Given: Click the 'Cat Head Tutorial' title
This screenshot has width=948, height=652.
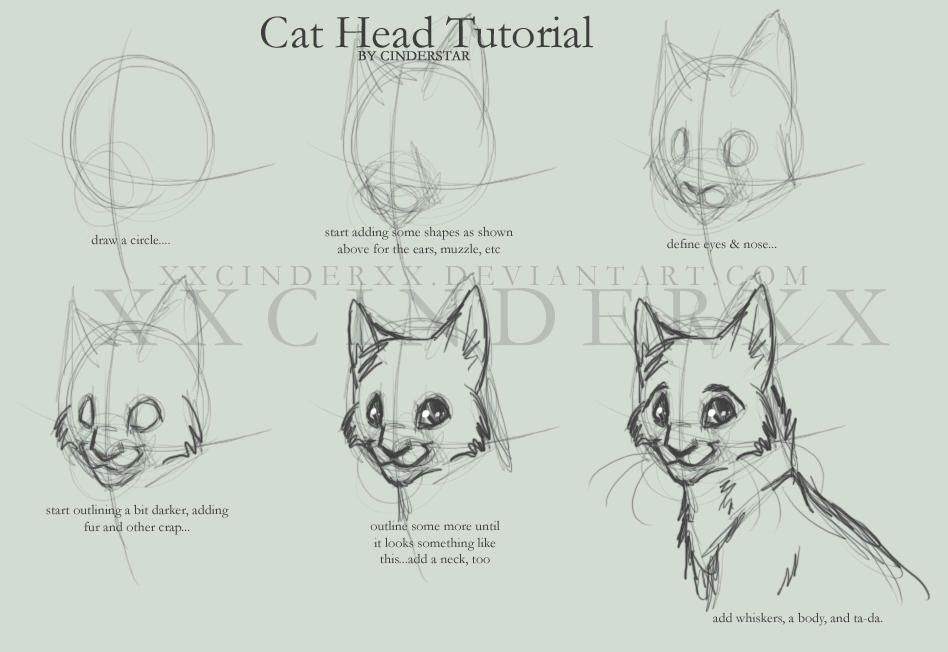Looking at the screenshot, I should [x=426, y=33].
